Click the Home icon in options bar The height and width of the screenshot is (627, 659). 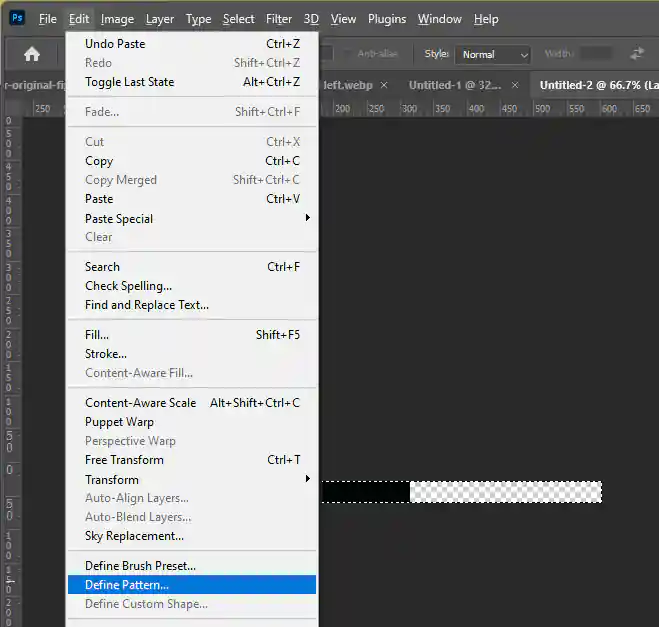pos(32,54)
